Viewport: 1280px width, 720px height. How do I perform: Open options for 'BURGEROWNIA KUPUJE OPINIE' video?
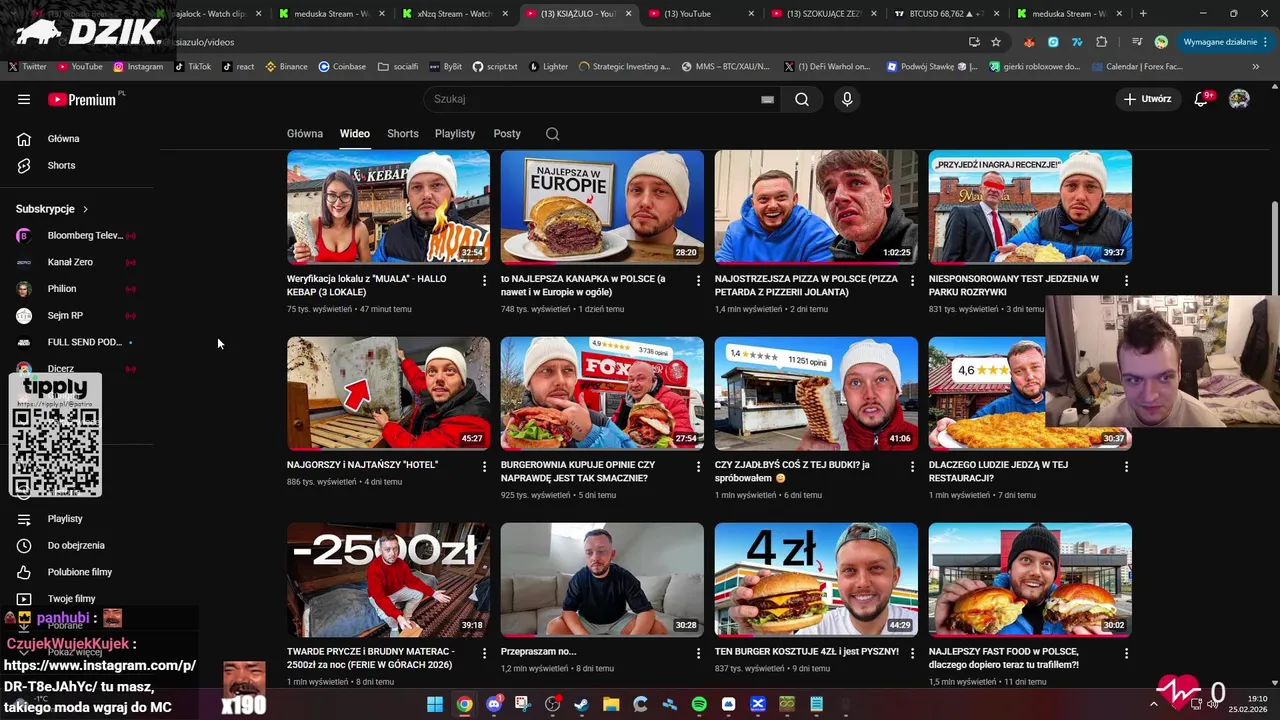[x=698, y=467]
